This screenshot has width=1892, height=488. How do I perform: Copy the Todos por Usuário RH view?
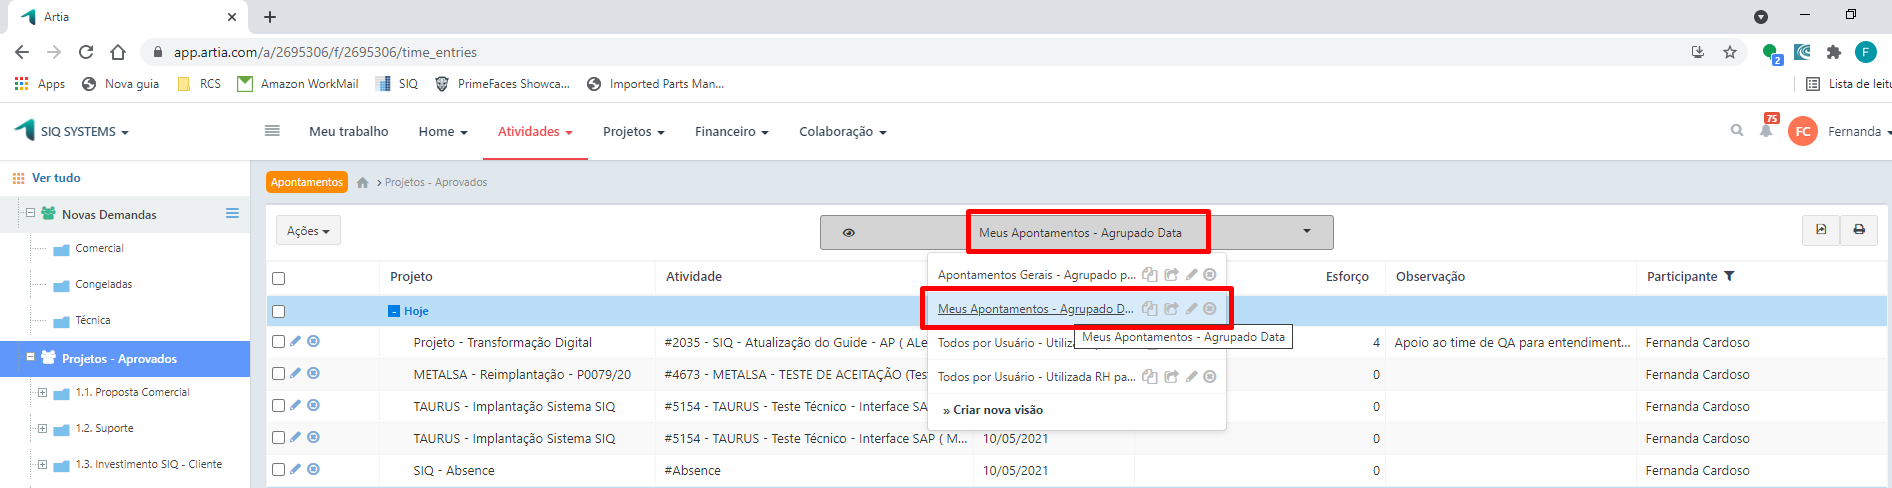coord(1150,377)
